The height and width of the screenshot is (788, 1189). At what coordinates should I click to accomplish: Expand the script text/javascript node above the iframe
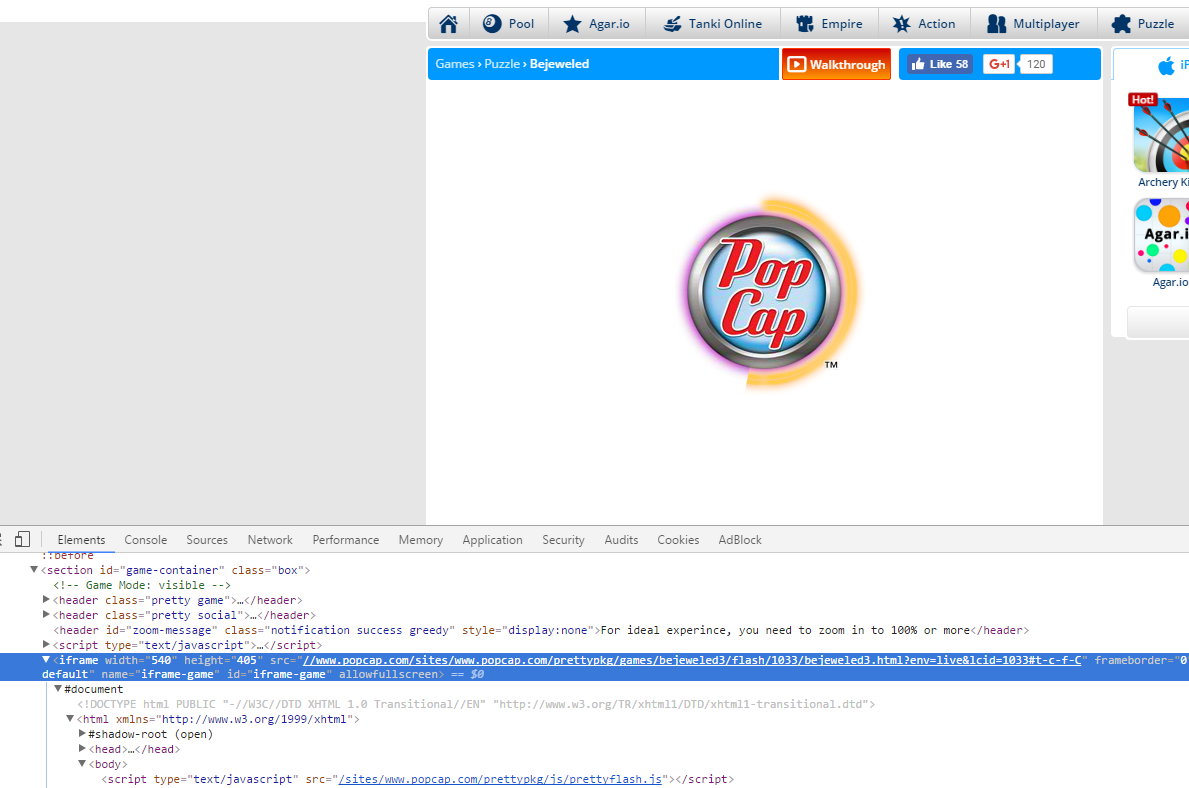coord(46,645)
